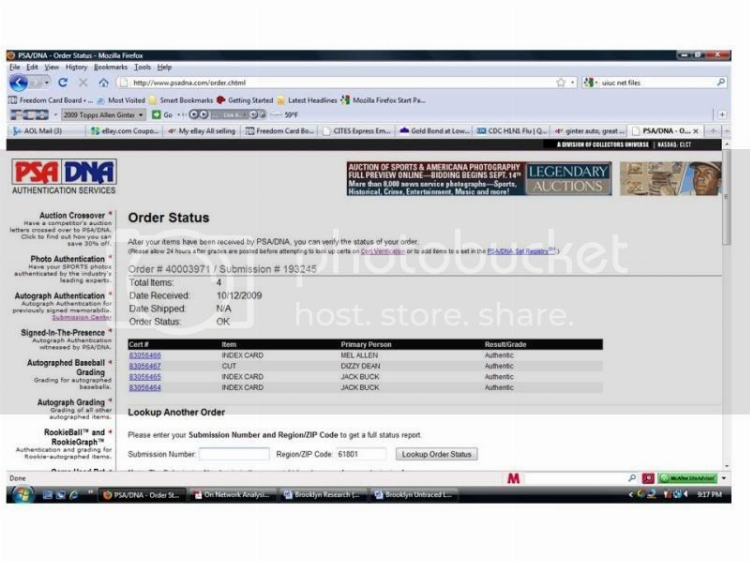
Task: Go to the Home page icon
Action: [x=103, y=83]
